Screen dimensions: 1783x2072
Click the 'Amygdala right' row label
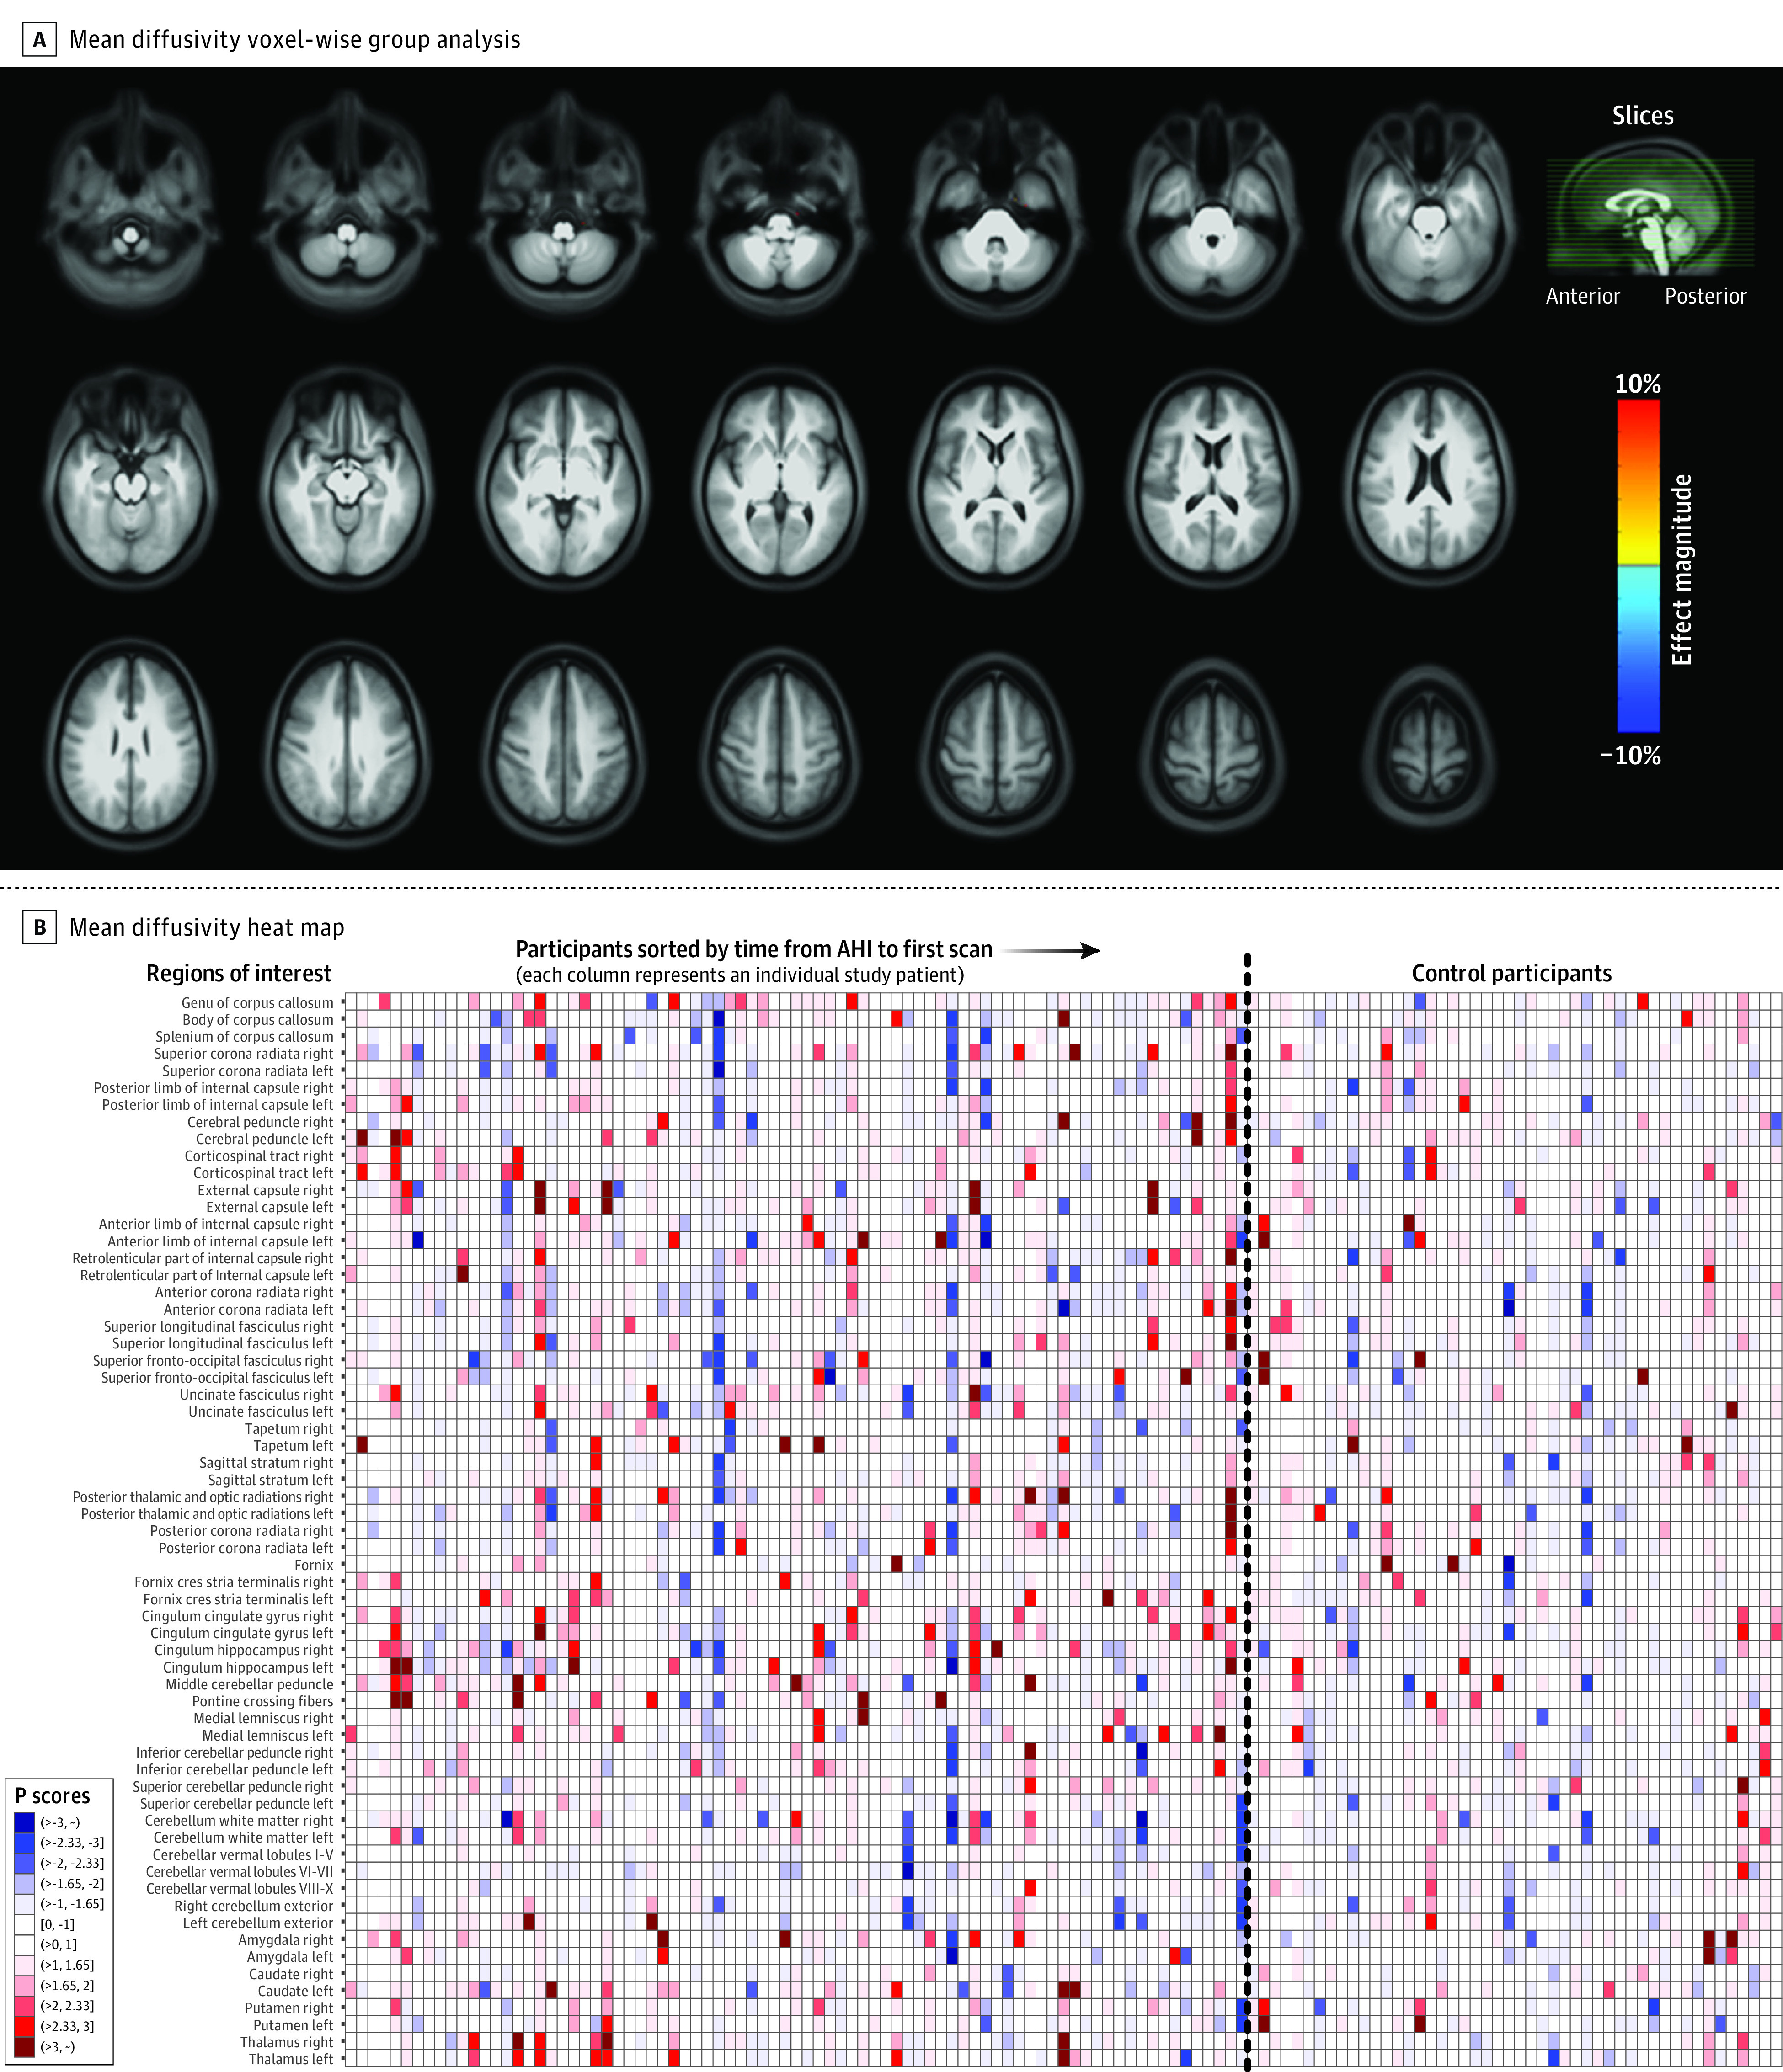click(286, 1940)
